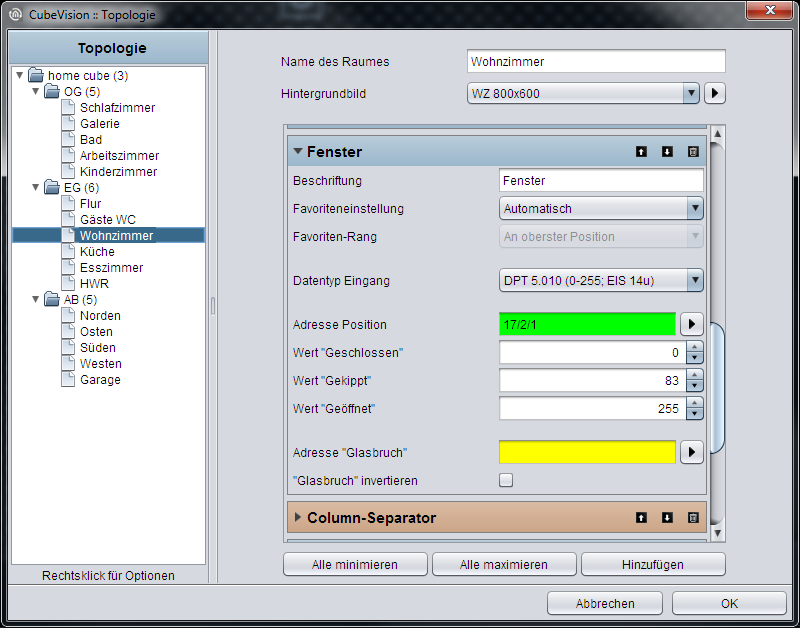
Task: Click Hinzufügen button
Action: tap(653, 565)
